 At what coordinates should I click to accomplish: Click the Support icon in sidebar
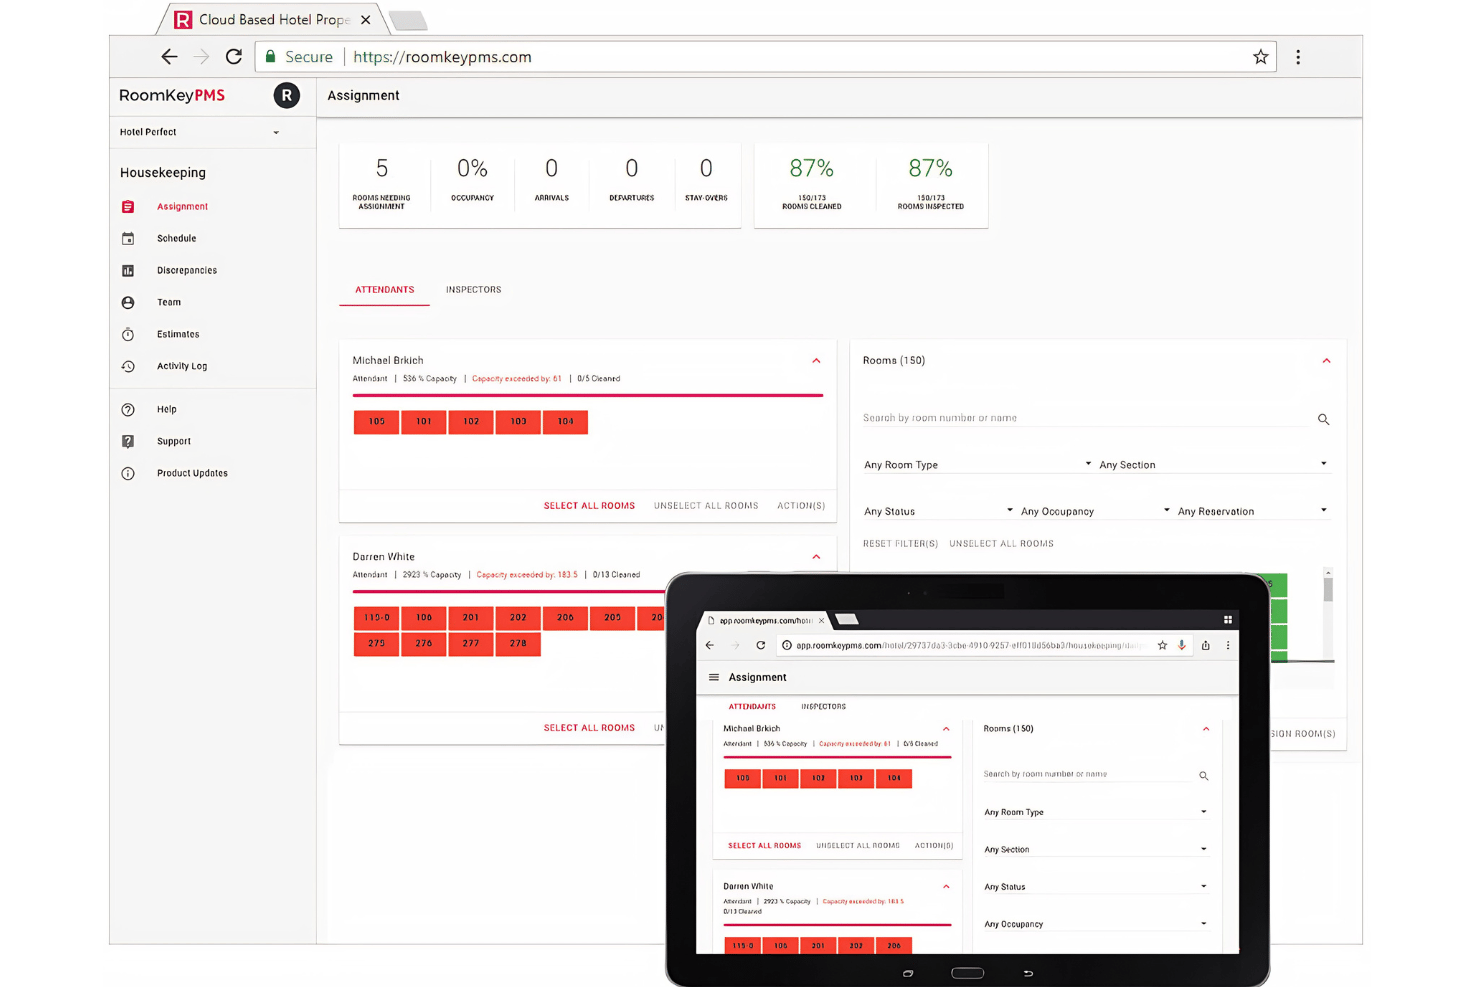(128, 442)
